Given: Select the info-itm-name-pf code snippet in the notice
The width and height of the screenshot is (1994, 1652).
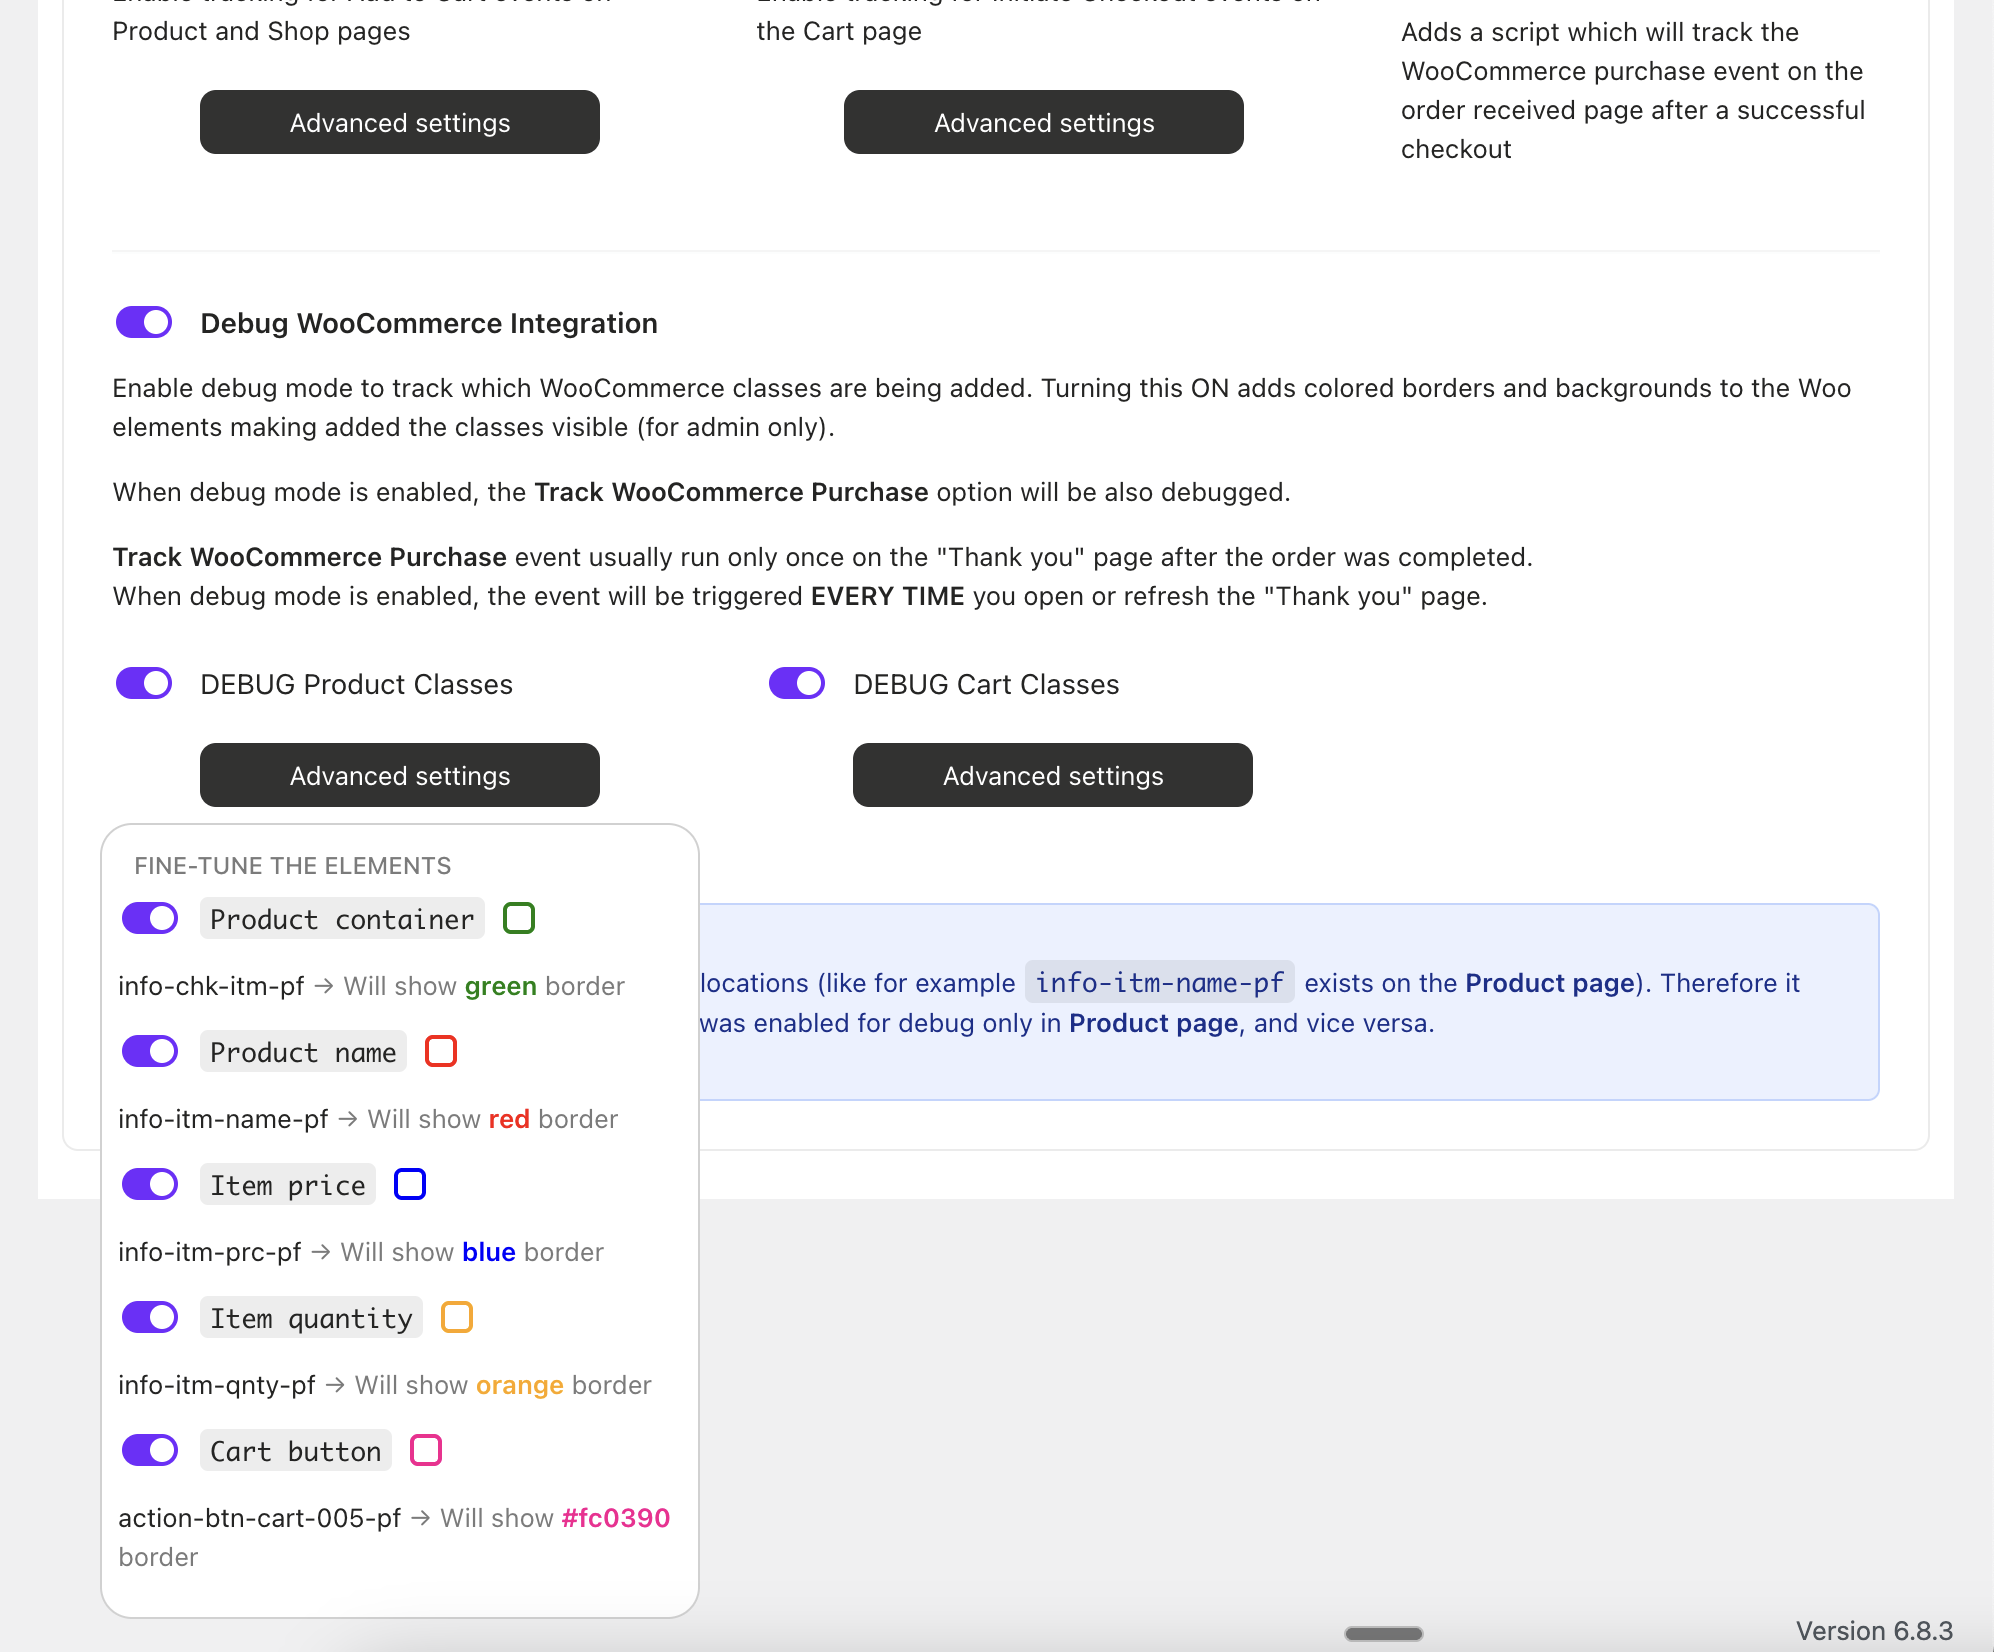Looking at the screenshot, I should click(x=1159, y=982).
